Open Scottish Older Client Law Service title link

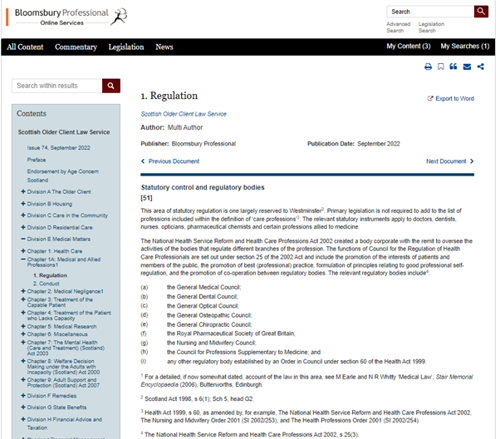pos(183,114)
